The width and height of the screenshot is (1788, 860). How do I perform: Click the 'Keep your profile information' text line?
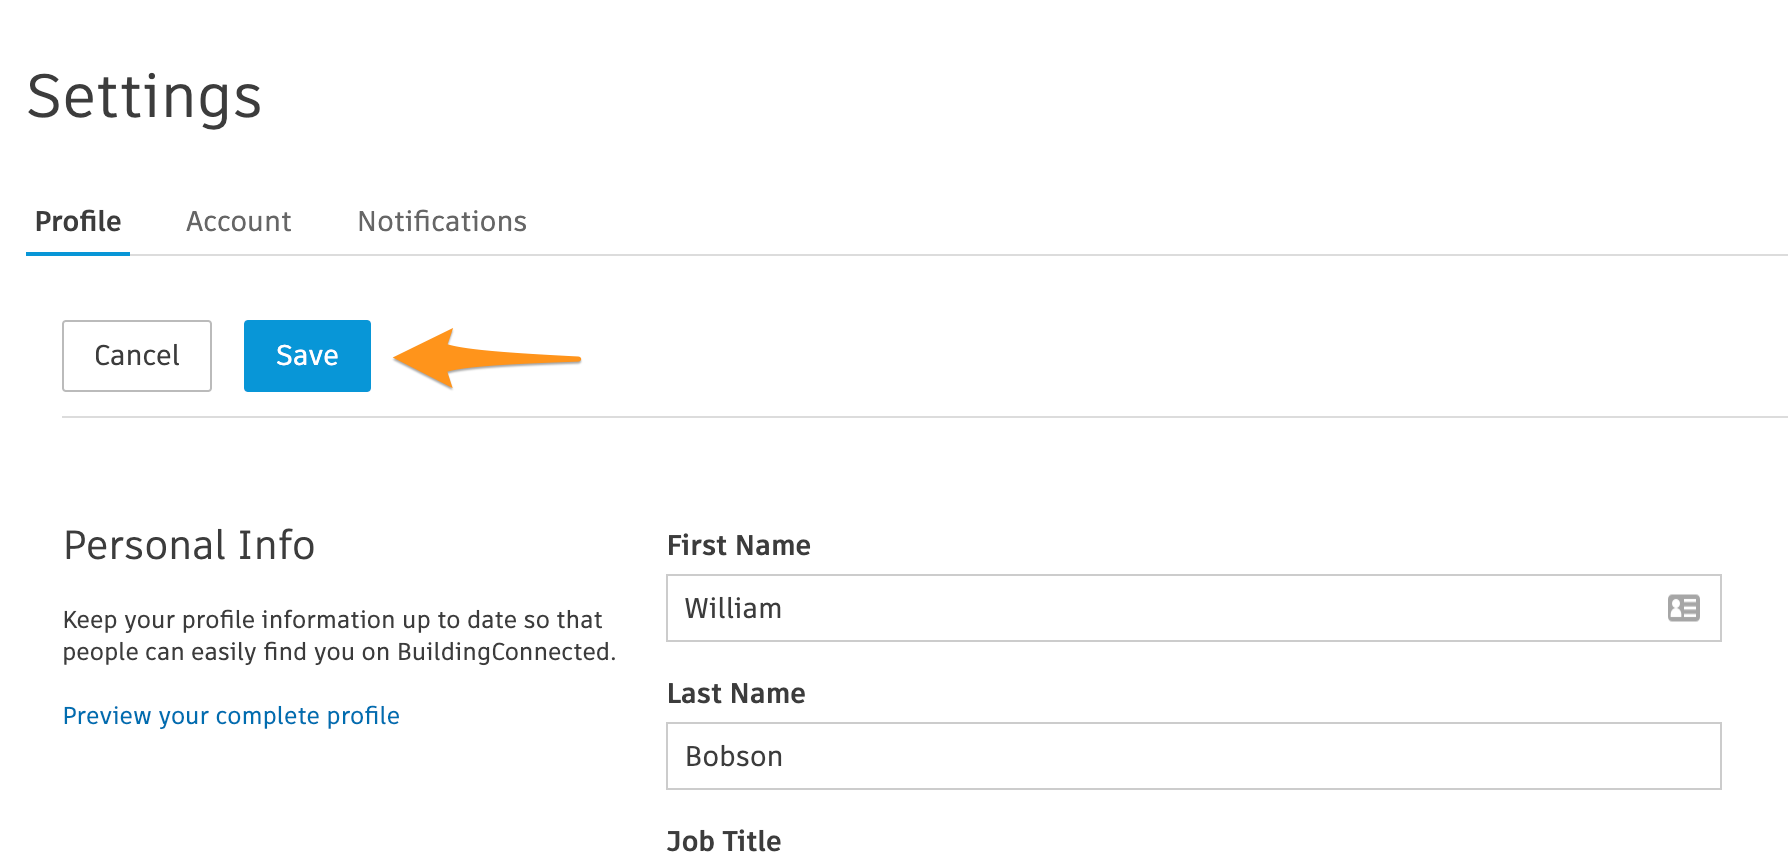pyautogui.click(x=332, y=620)
